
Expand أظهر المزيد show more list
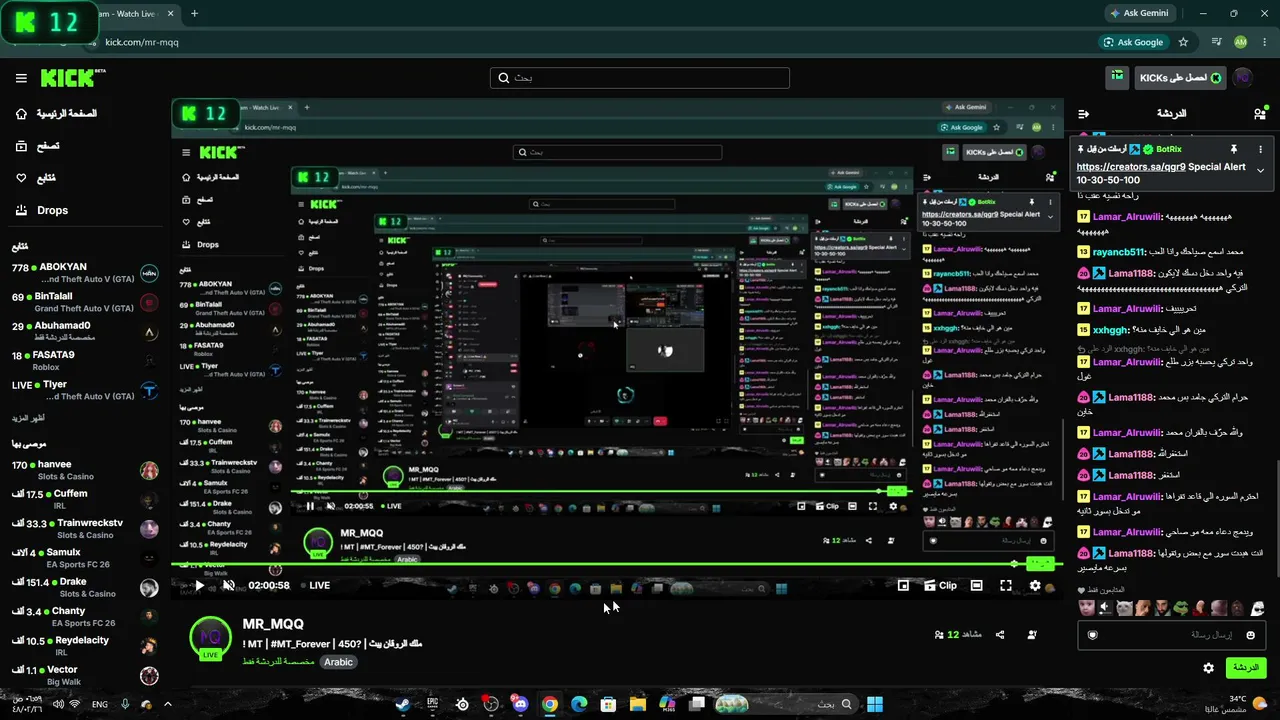coord(29,418)
